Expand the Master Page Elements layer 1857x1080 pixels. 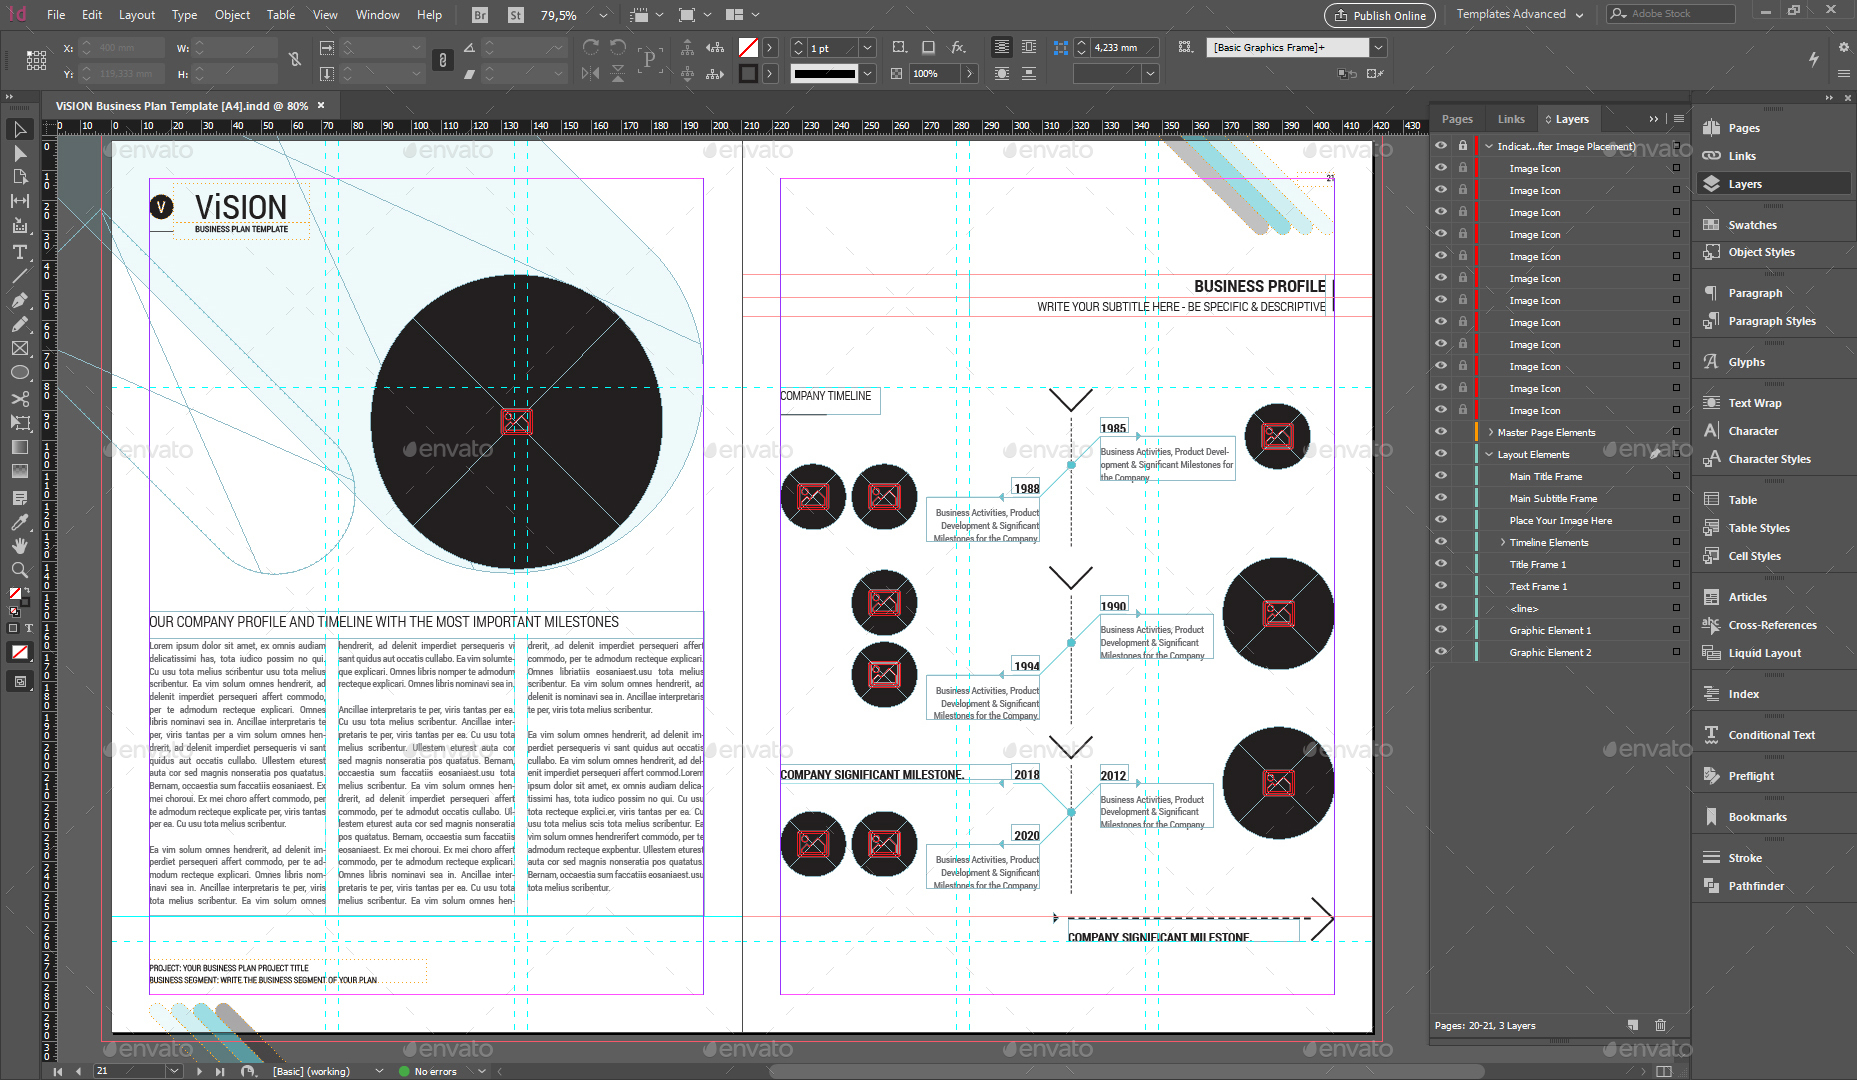(1490, 432)
